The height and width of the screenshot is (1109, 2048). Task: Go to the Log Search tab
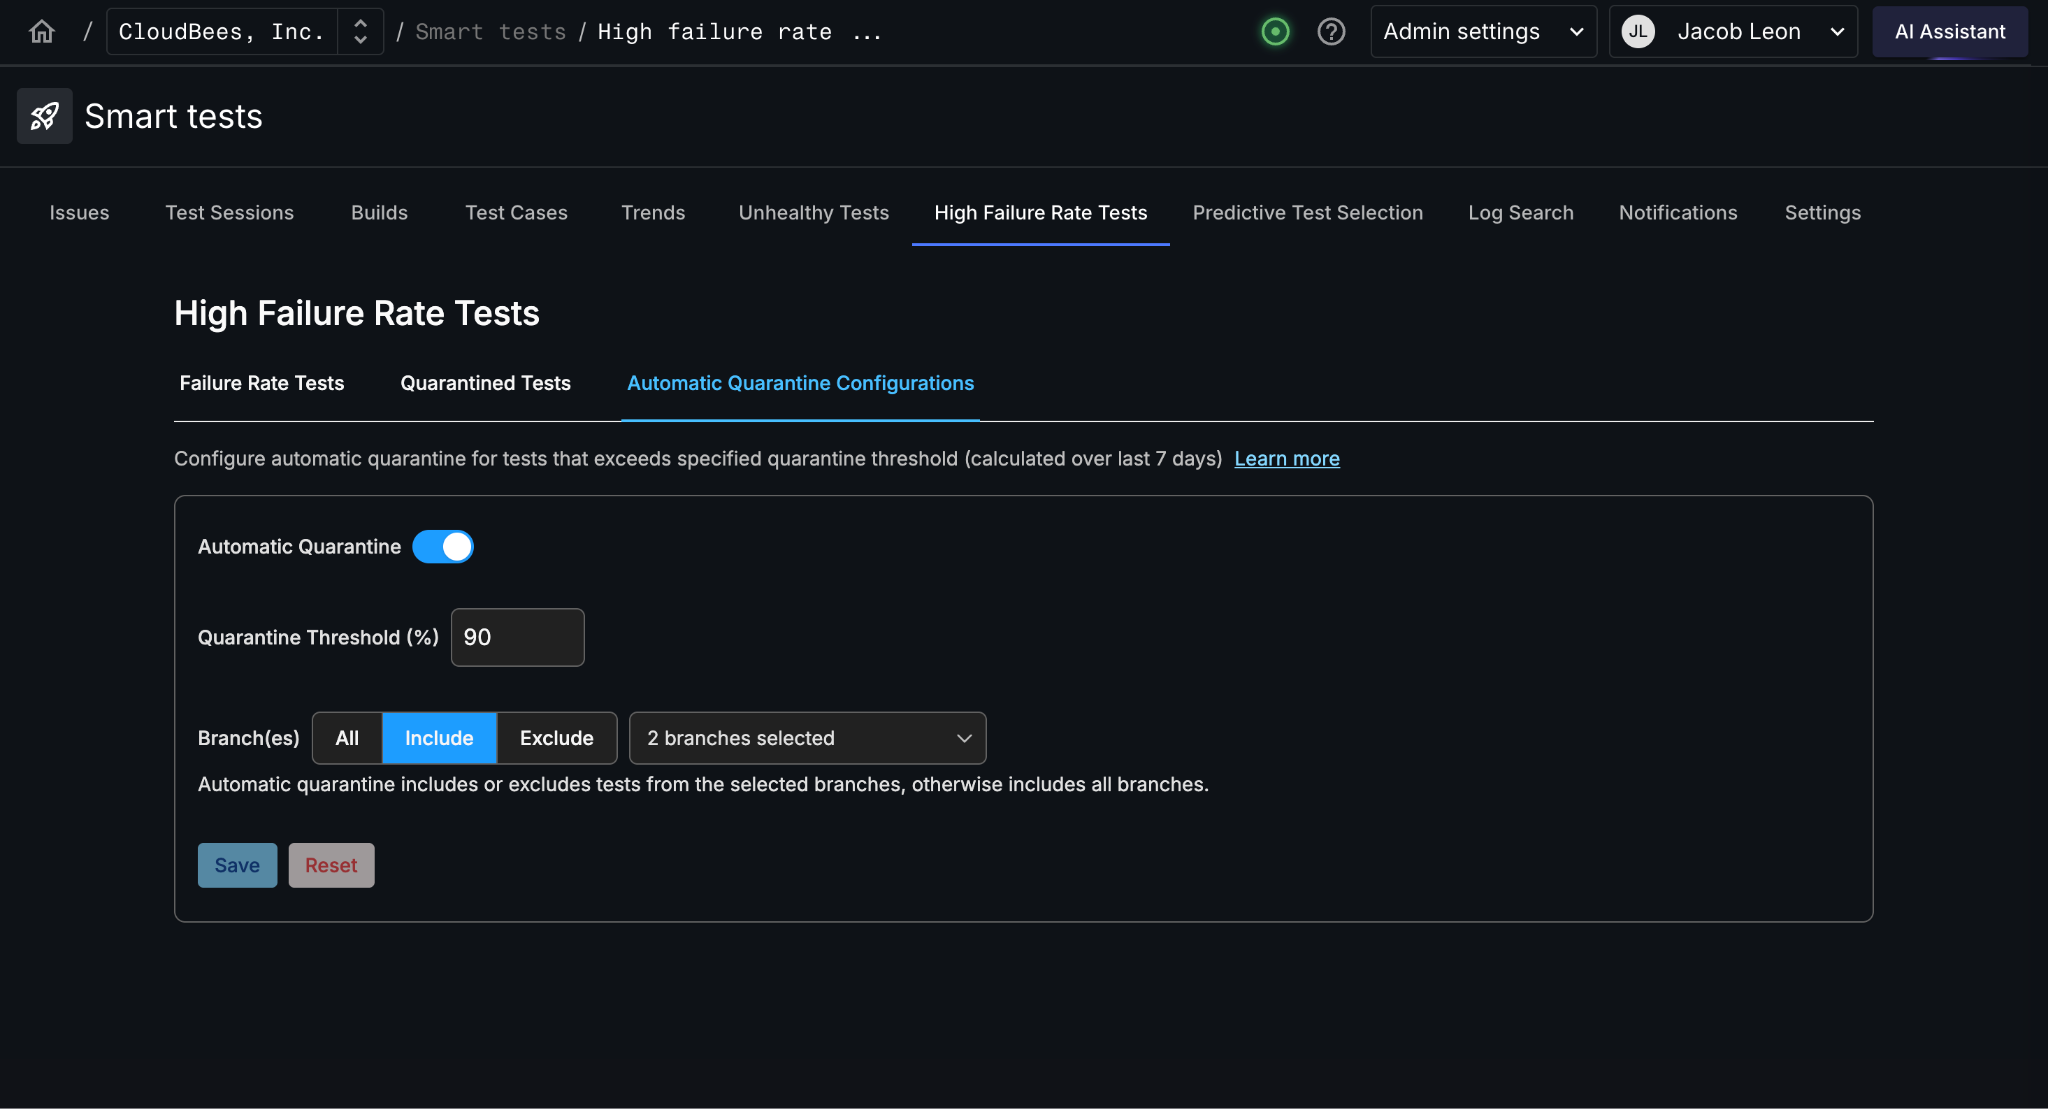point(1521,213)
